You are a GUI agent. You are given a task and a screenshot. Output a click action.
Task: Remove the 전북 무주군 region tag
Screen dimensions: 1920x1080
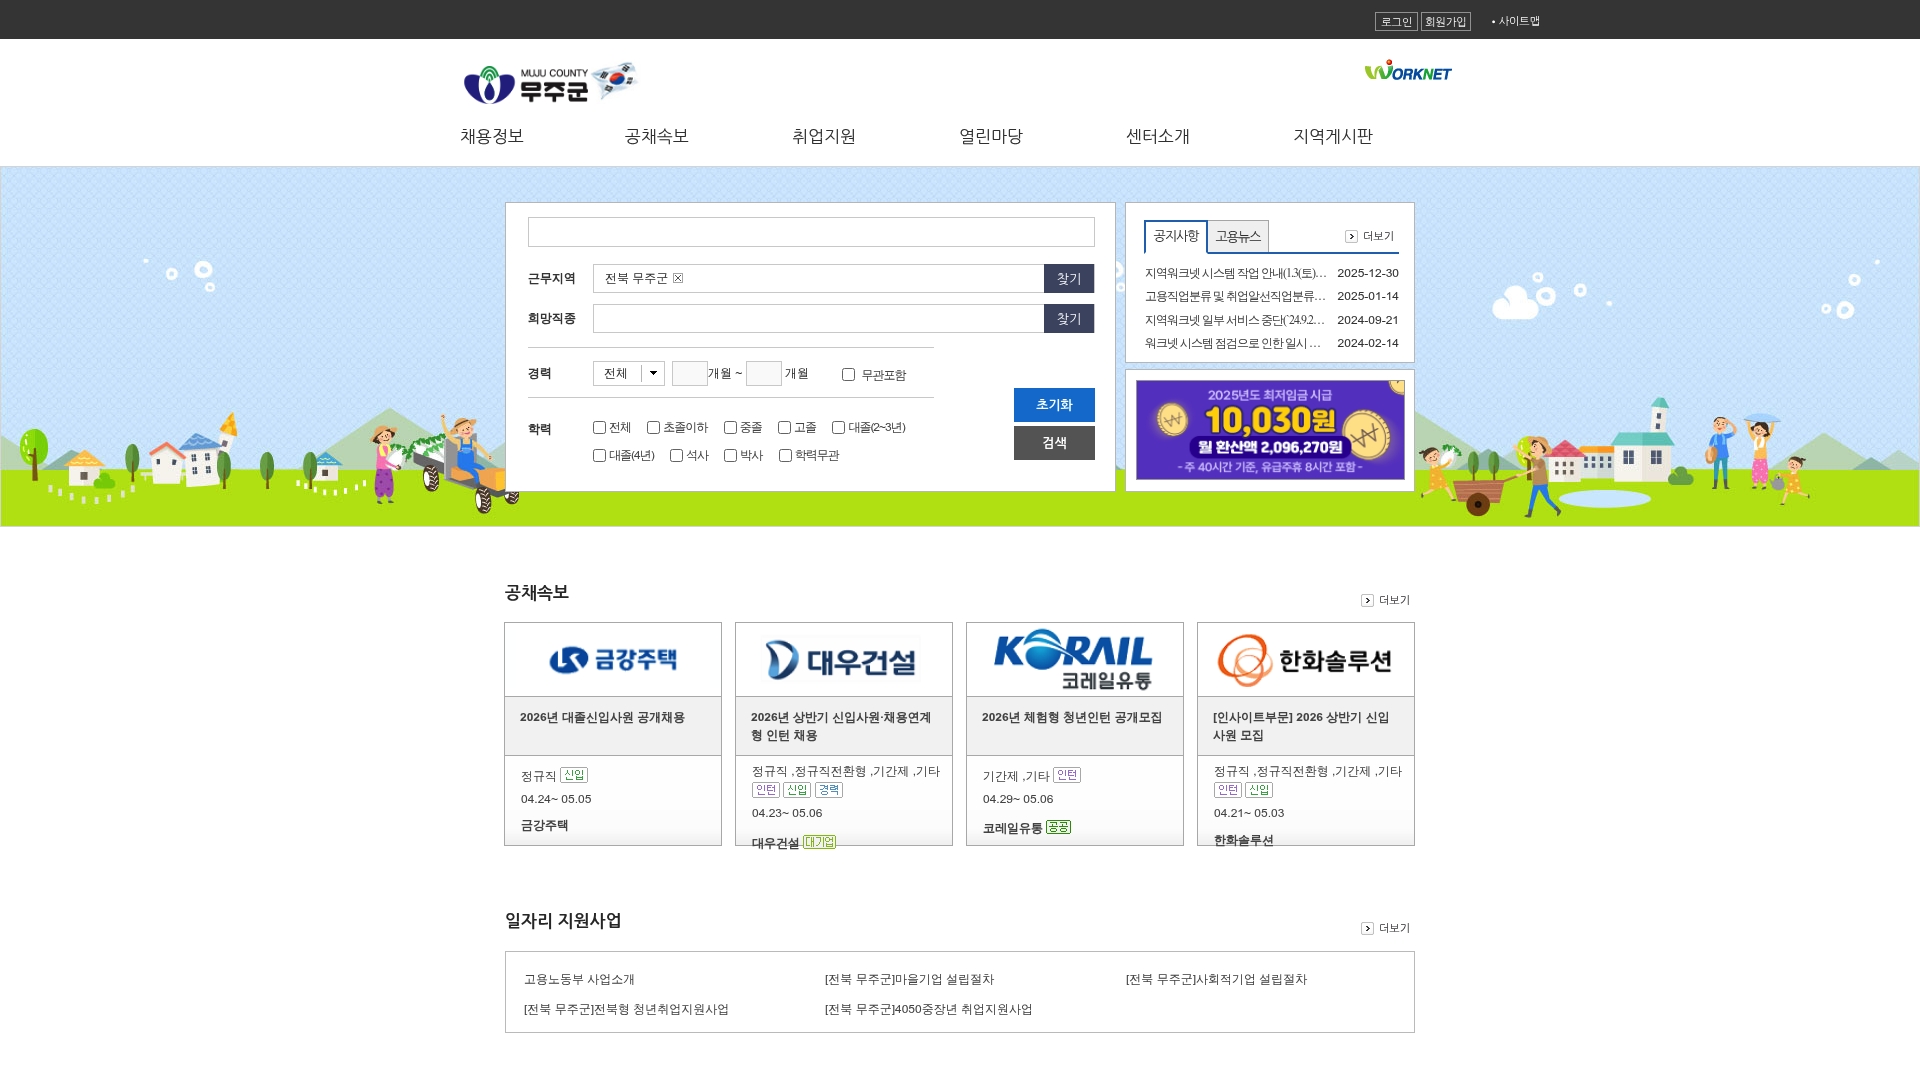[678, 278]
